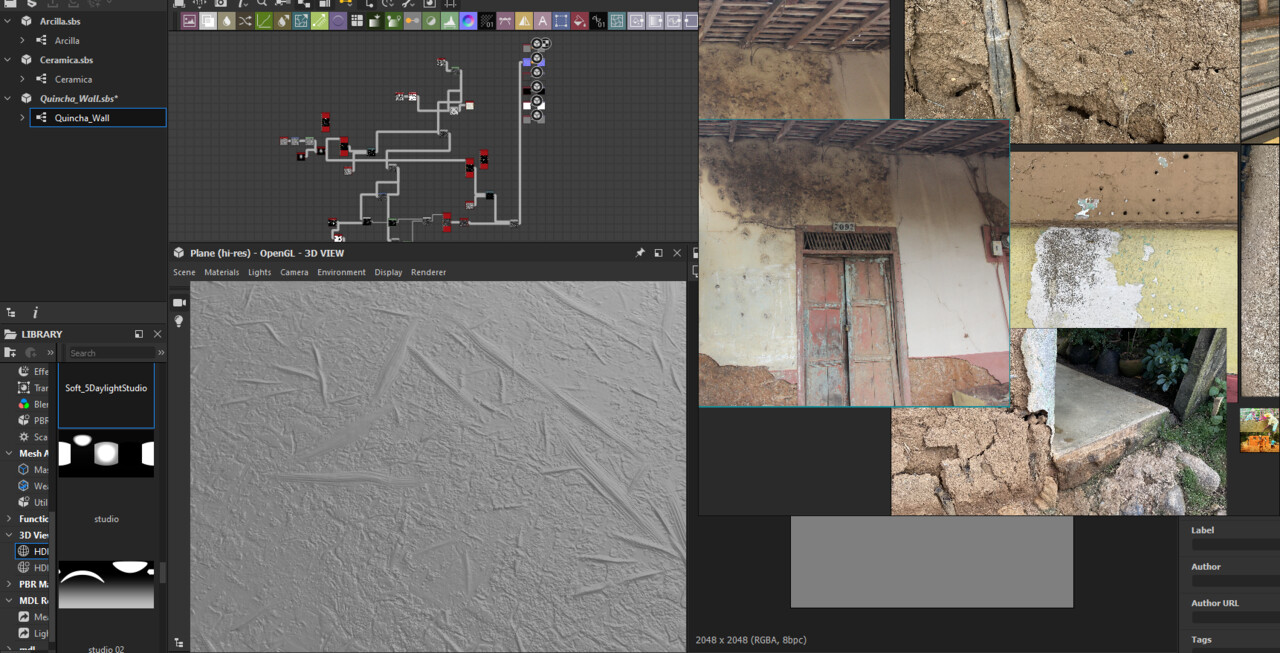
Task: Click the Library thumbnails scrollbar
Action: (x=161, y=572)
